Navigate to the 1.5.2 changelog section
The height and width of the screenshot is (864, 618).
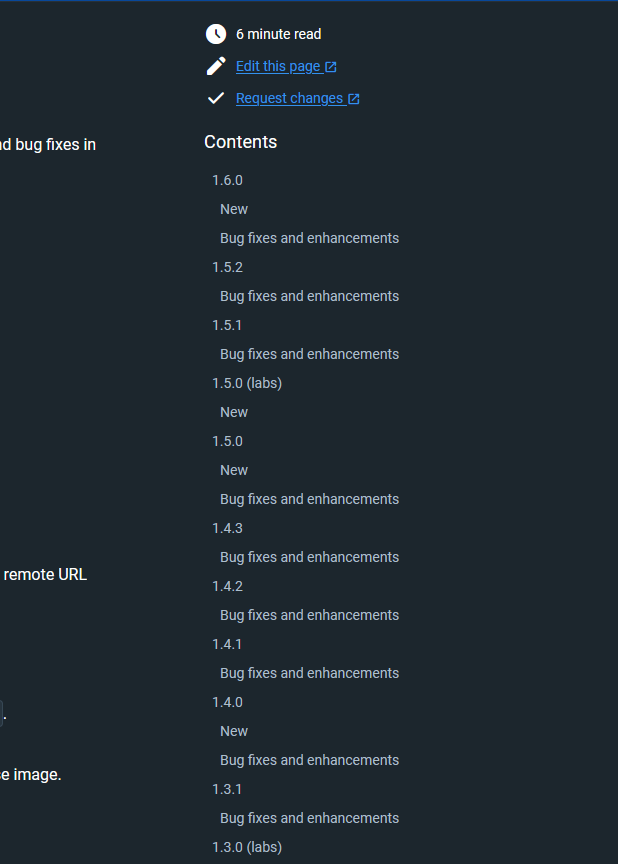pos(227,267)
